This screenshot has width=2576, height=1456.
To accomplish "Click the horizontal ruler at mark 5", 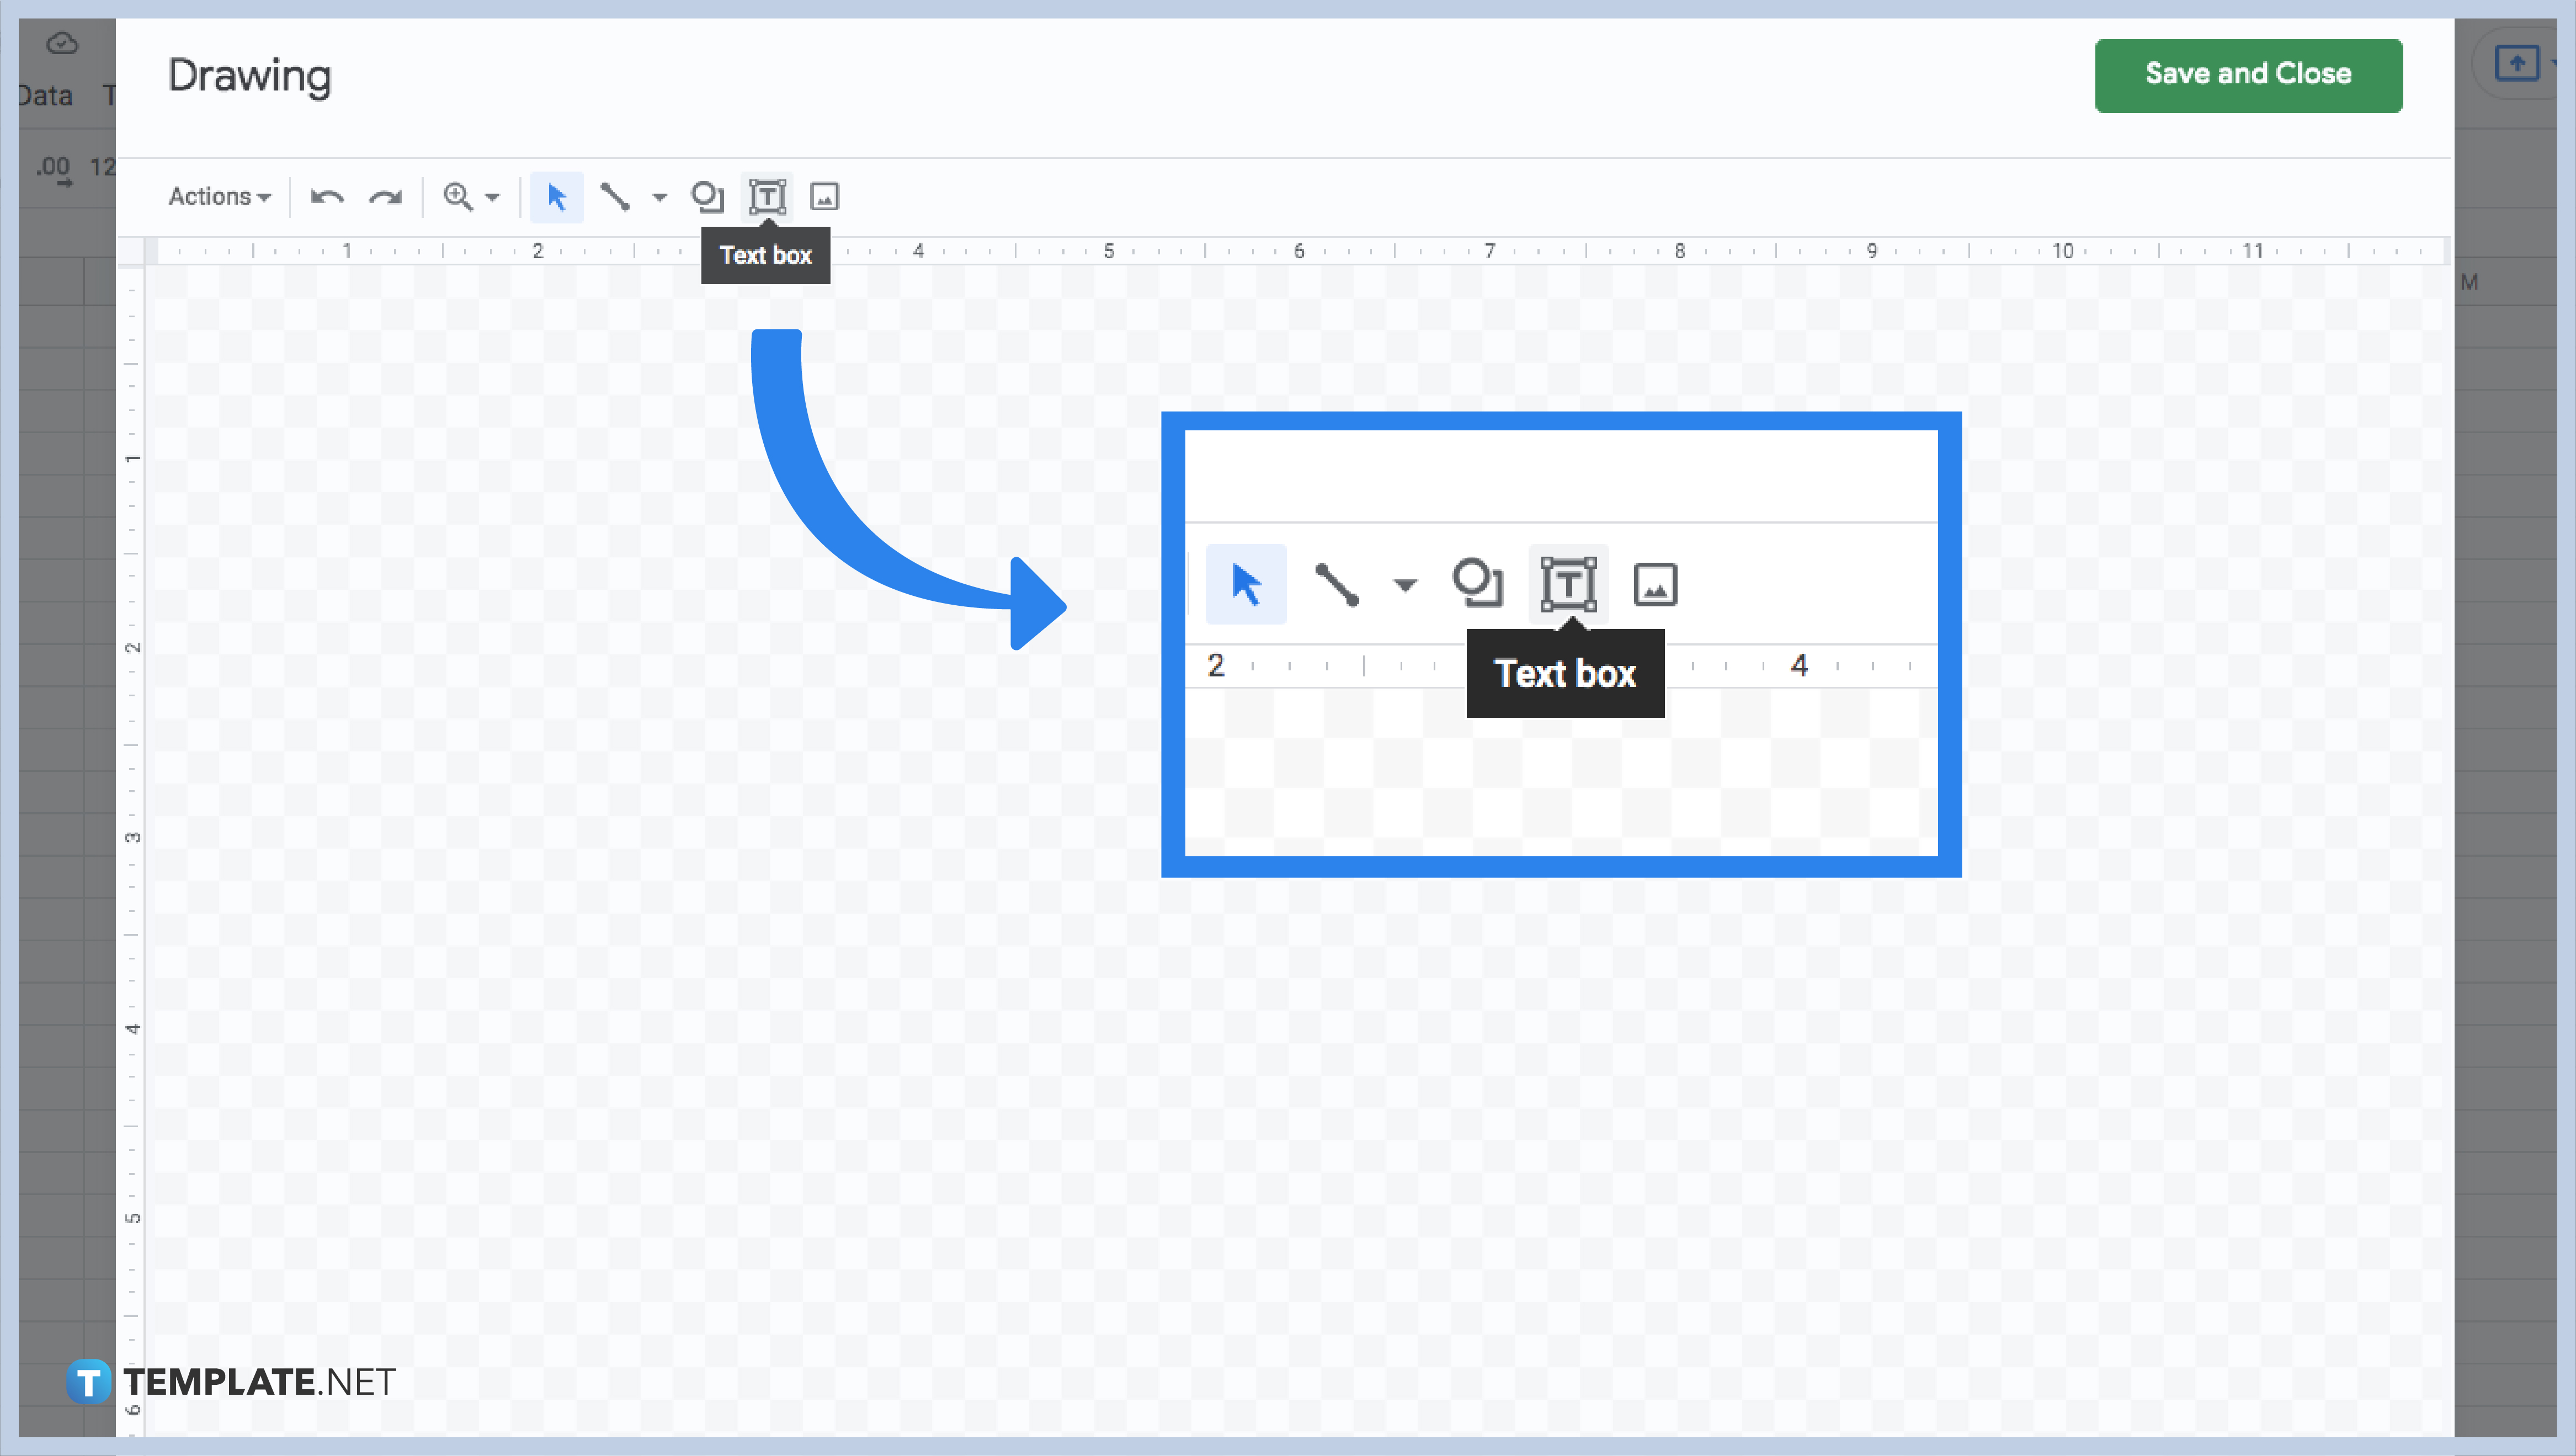I will point(1108,251).
